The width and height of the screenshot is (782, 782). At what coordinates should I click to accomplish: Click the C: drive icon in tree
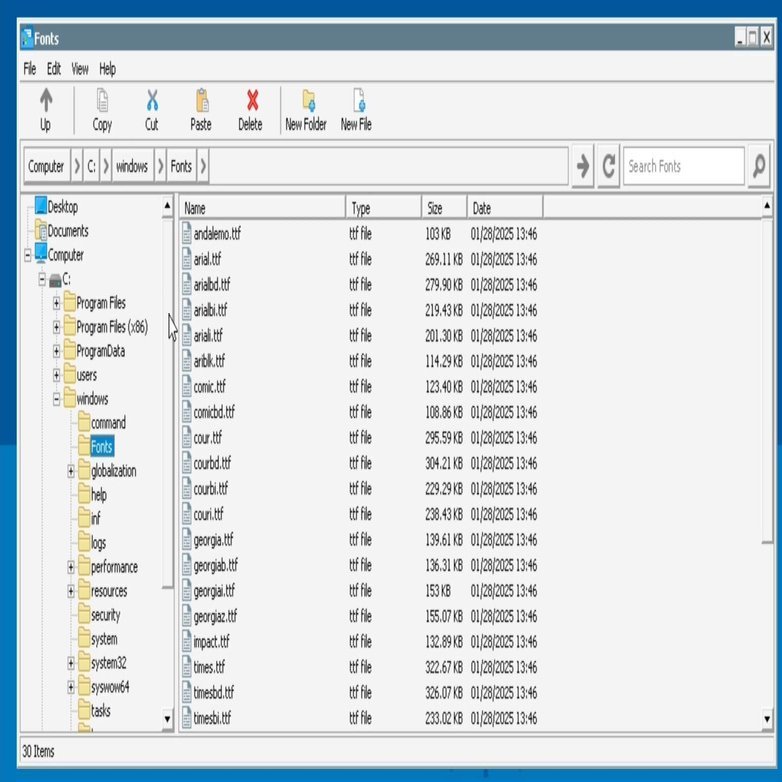point(55,280)
